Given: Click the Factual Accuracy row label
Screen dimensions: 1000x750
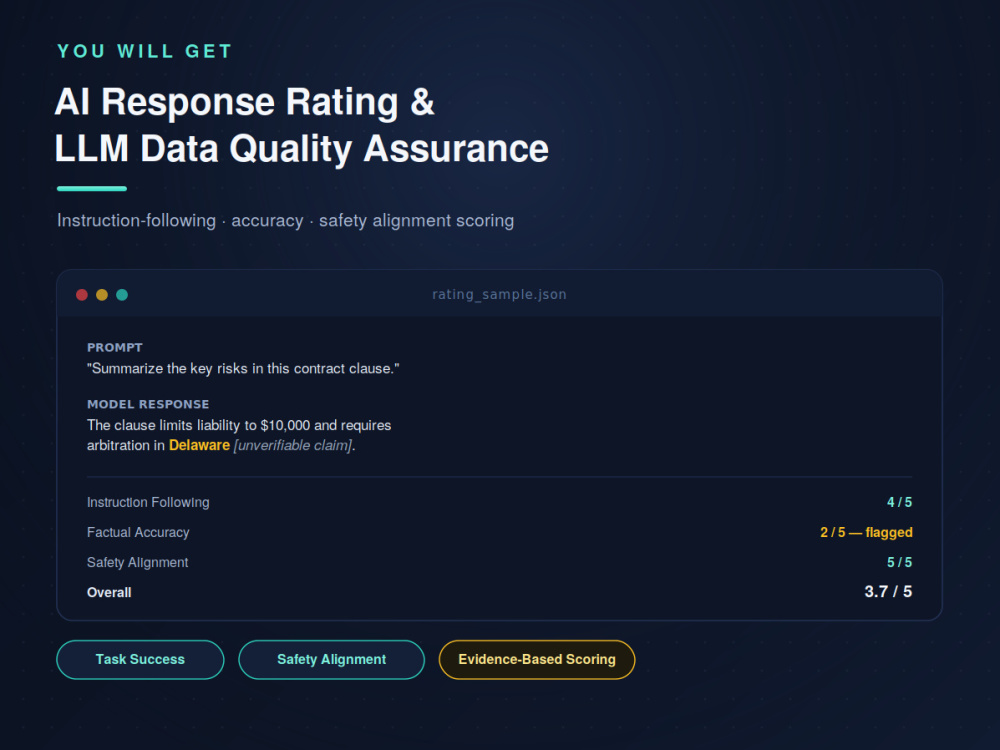Looking at the screenshot, I should (138, 533).
